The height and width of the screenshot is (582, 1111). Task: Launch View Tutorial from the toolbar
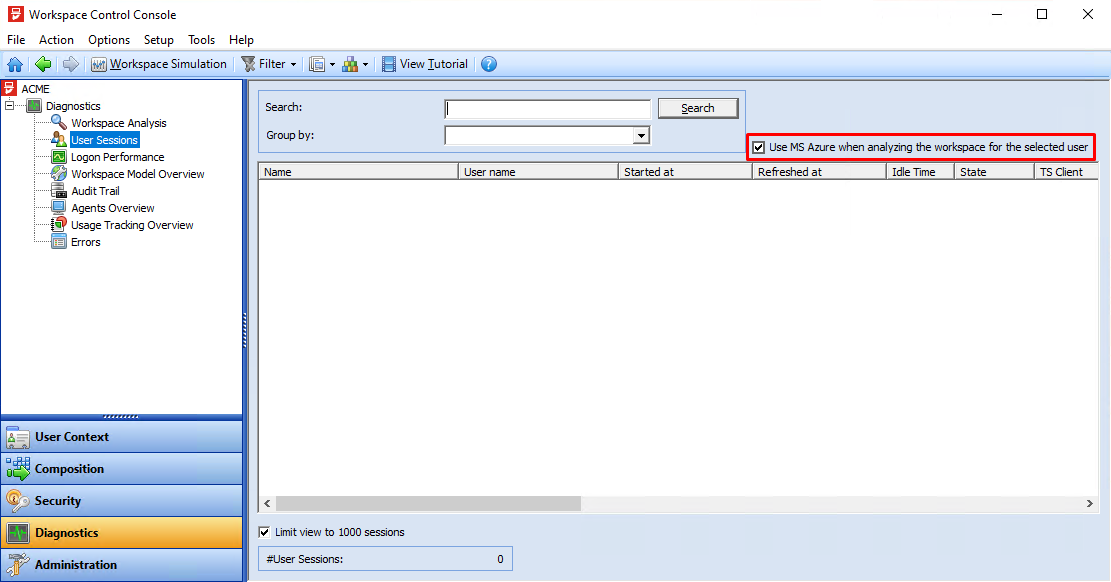[x=425, y=65]
